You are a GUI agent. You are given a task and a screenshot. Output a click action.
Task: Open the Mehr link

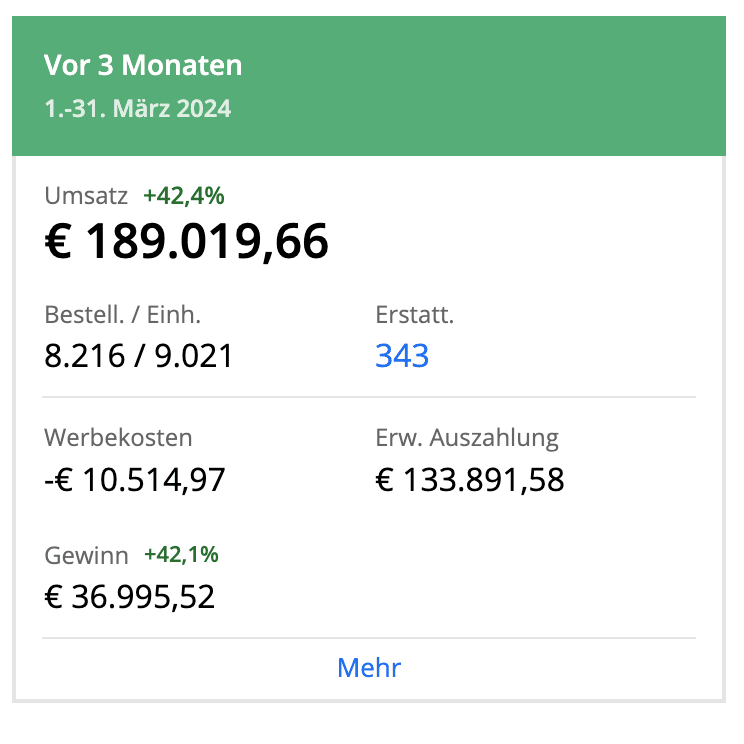[x=369, y=668]
